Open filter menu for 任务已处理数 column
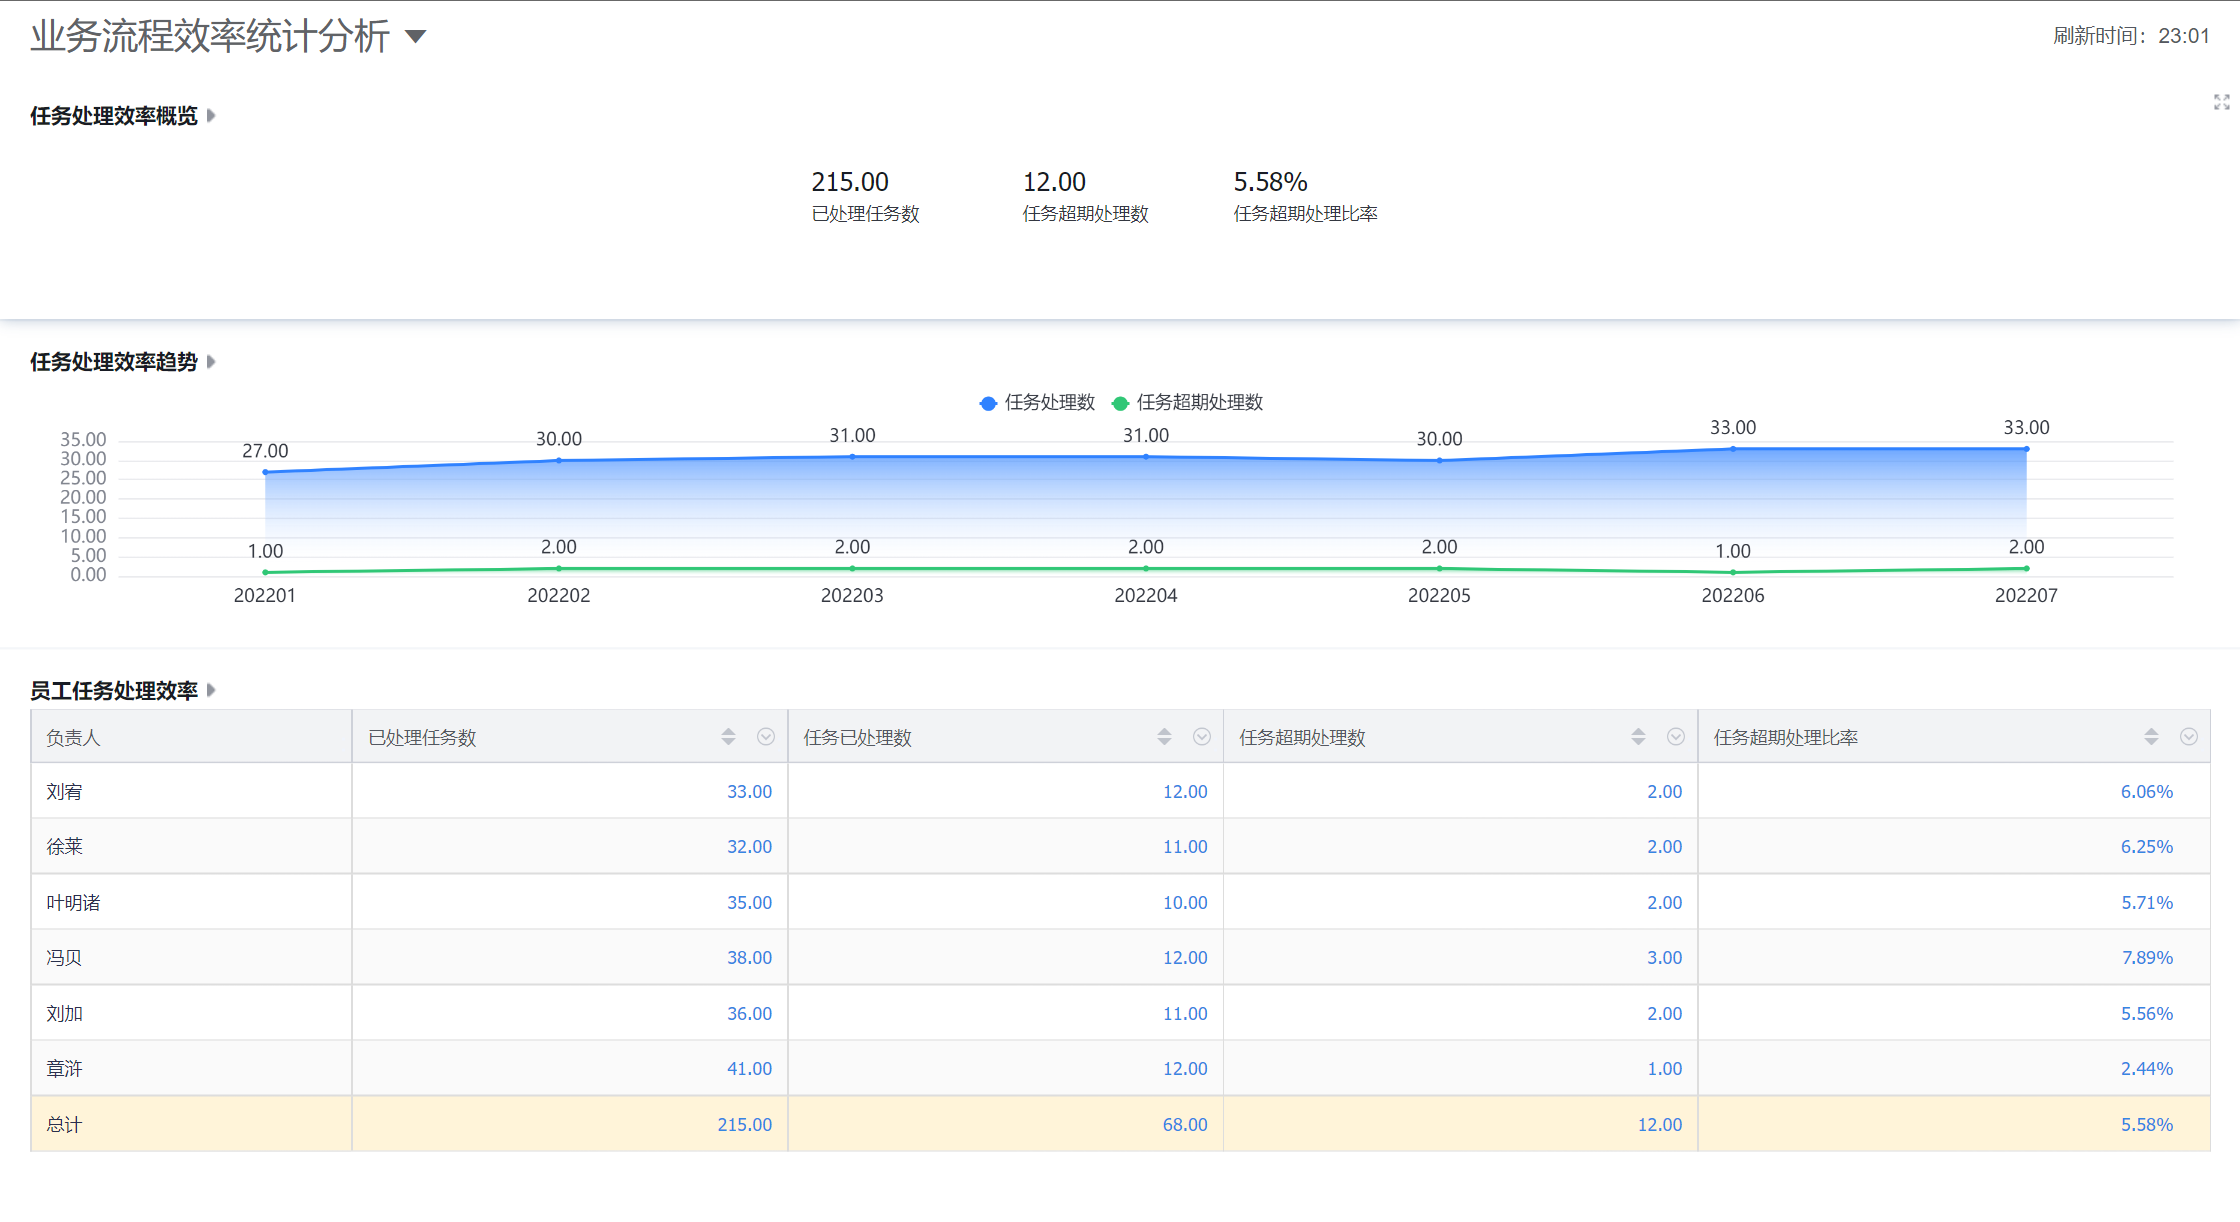 pos(1202,737)
